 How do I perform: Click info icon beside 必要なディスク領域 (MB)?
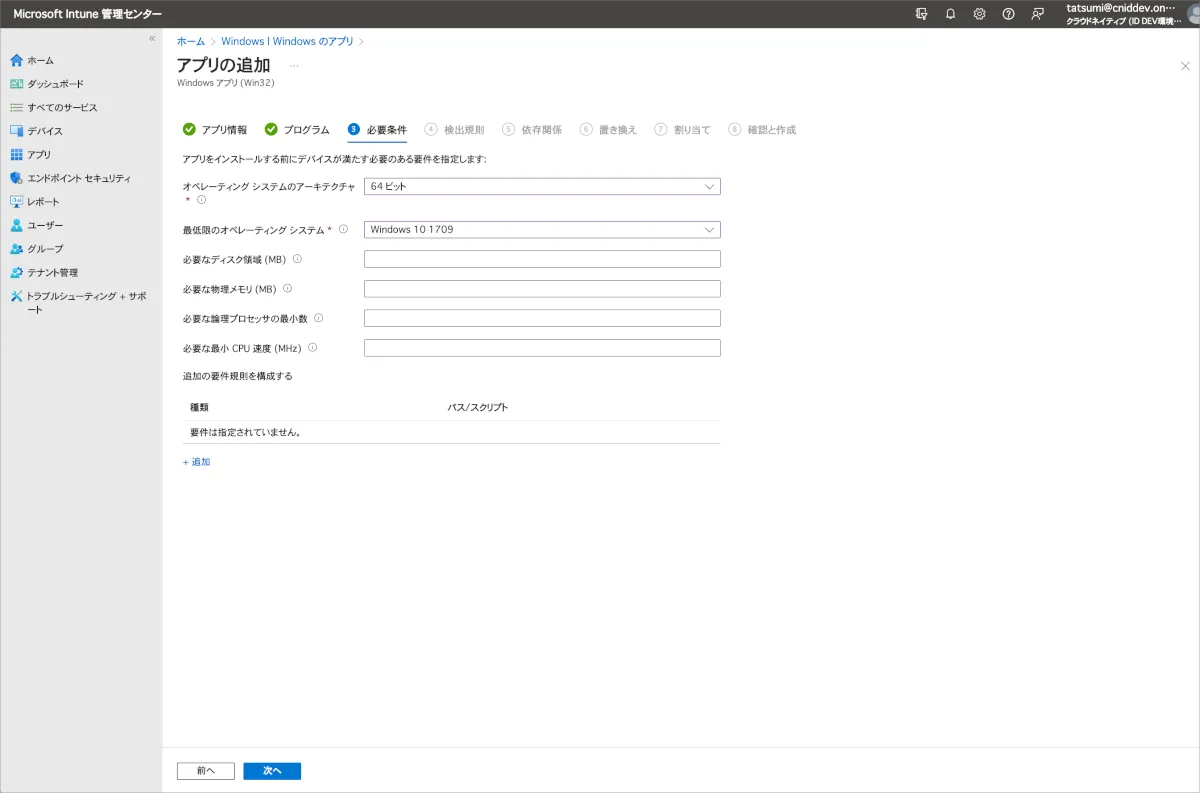click(x=297, y=259)
